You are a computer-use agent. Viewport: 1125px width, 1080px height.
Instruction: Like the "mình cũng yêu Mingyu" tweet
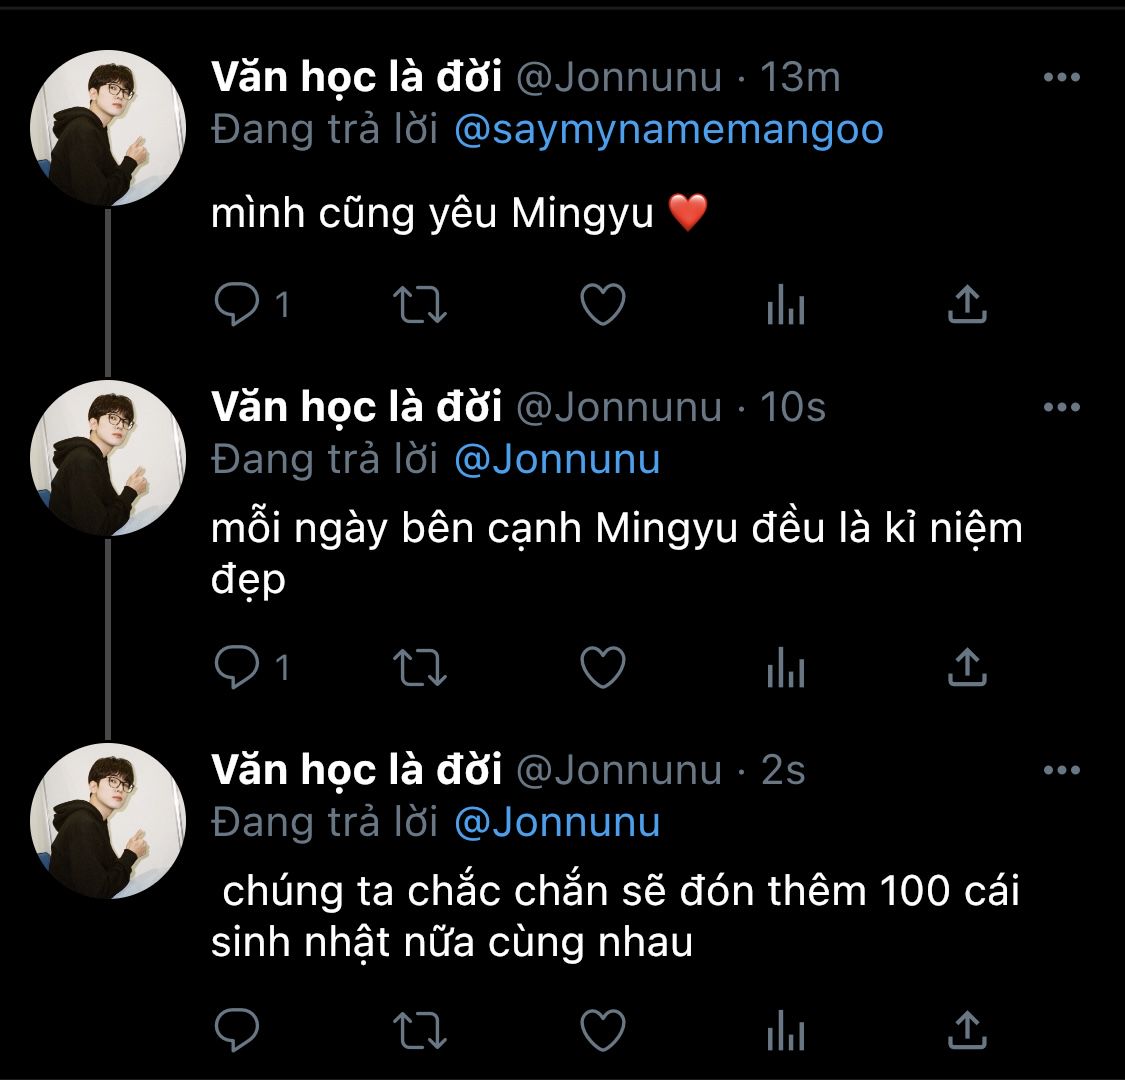pyautogui.click(x=603, y=305)
